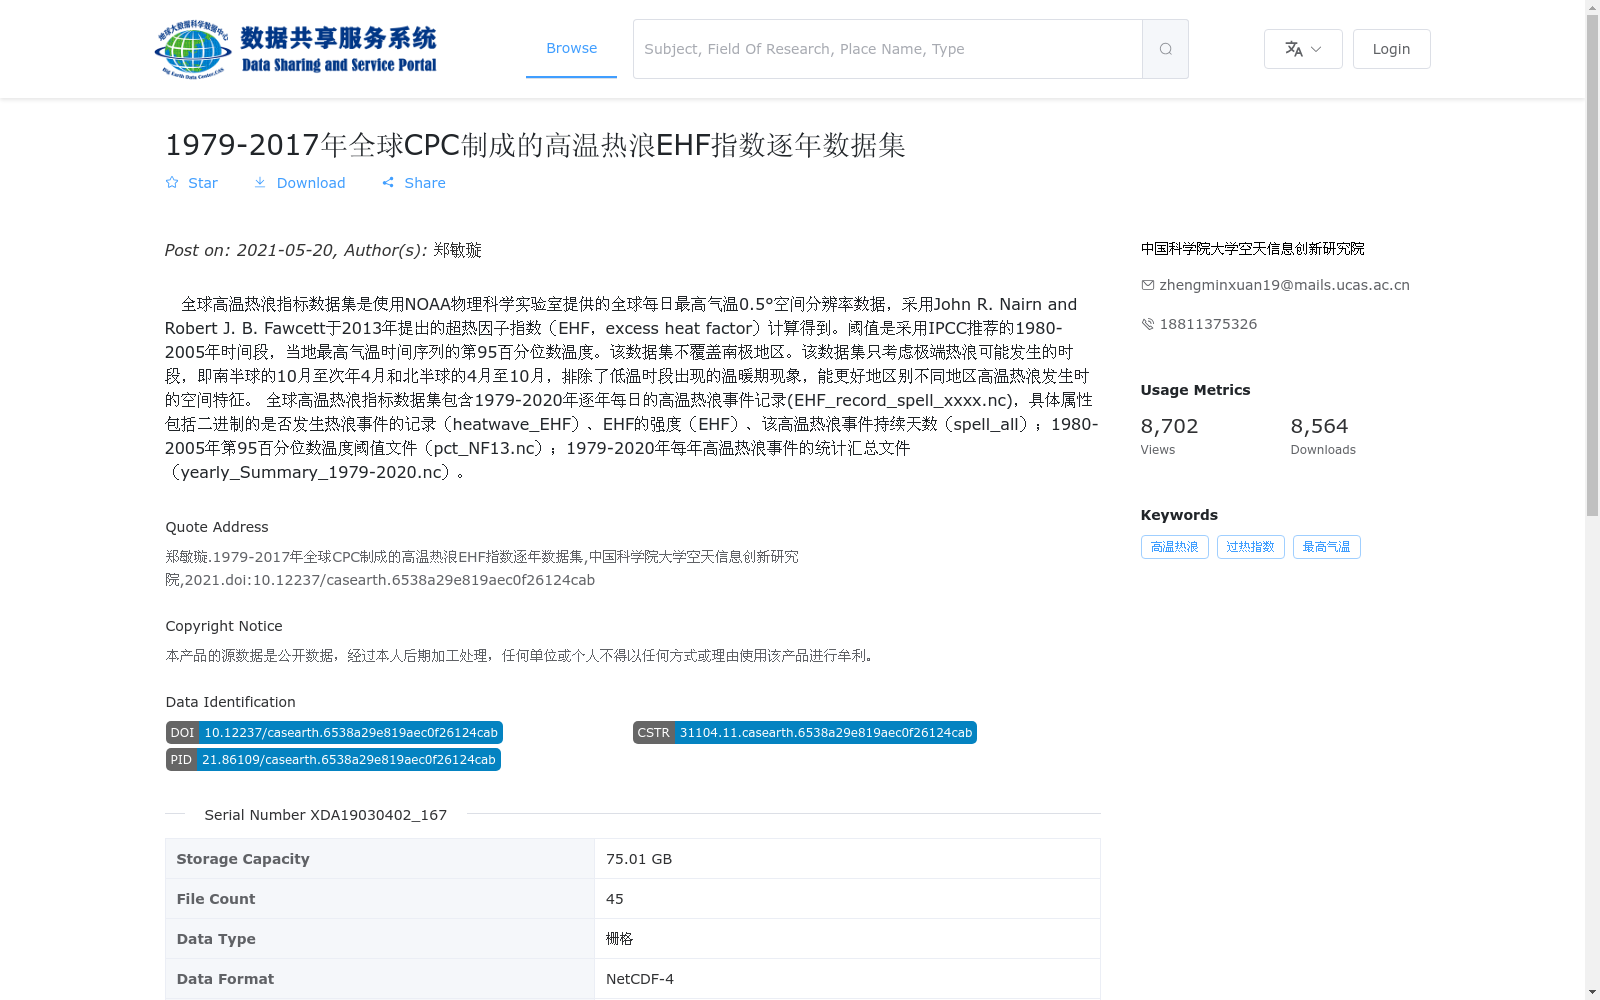Open the Browse tab
This screenshot has height=1000, width=1600.
571,48
